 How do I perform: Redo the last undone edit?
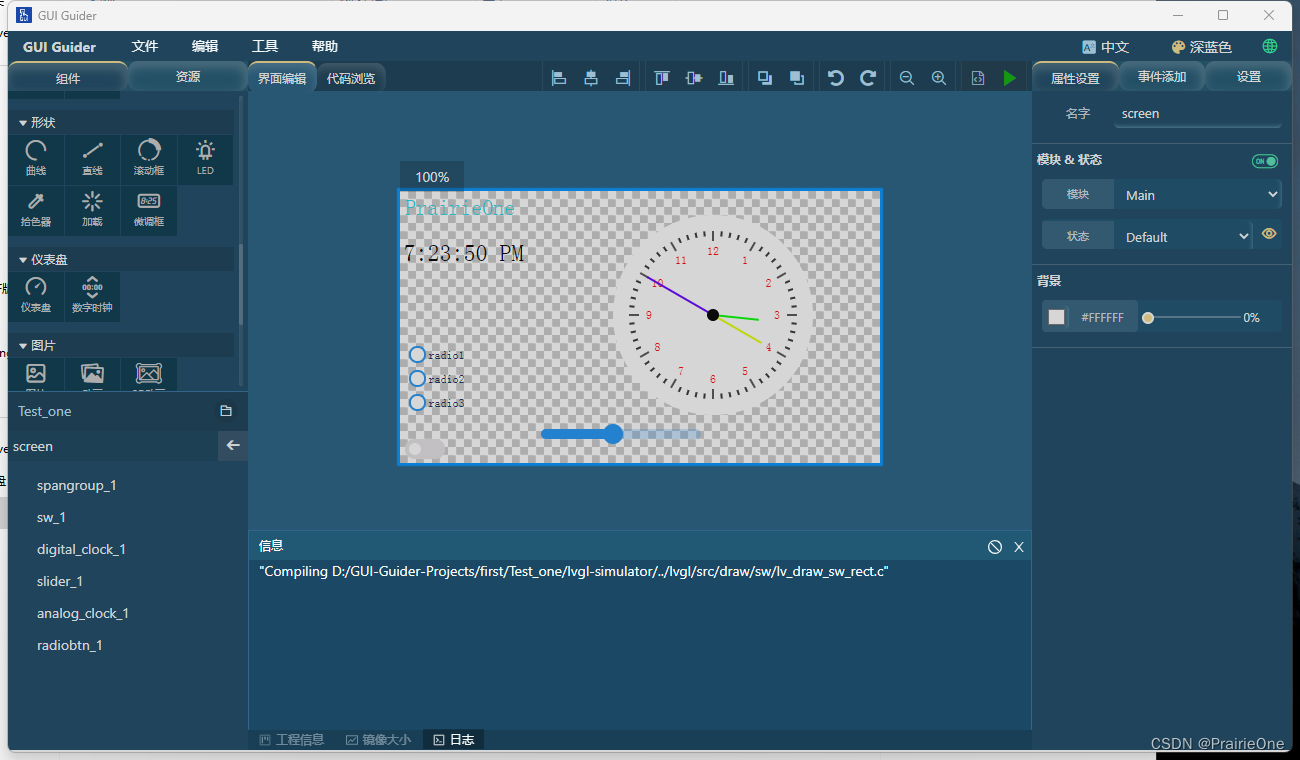click(x=868, y=78)
